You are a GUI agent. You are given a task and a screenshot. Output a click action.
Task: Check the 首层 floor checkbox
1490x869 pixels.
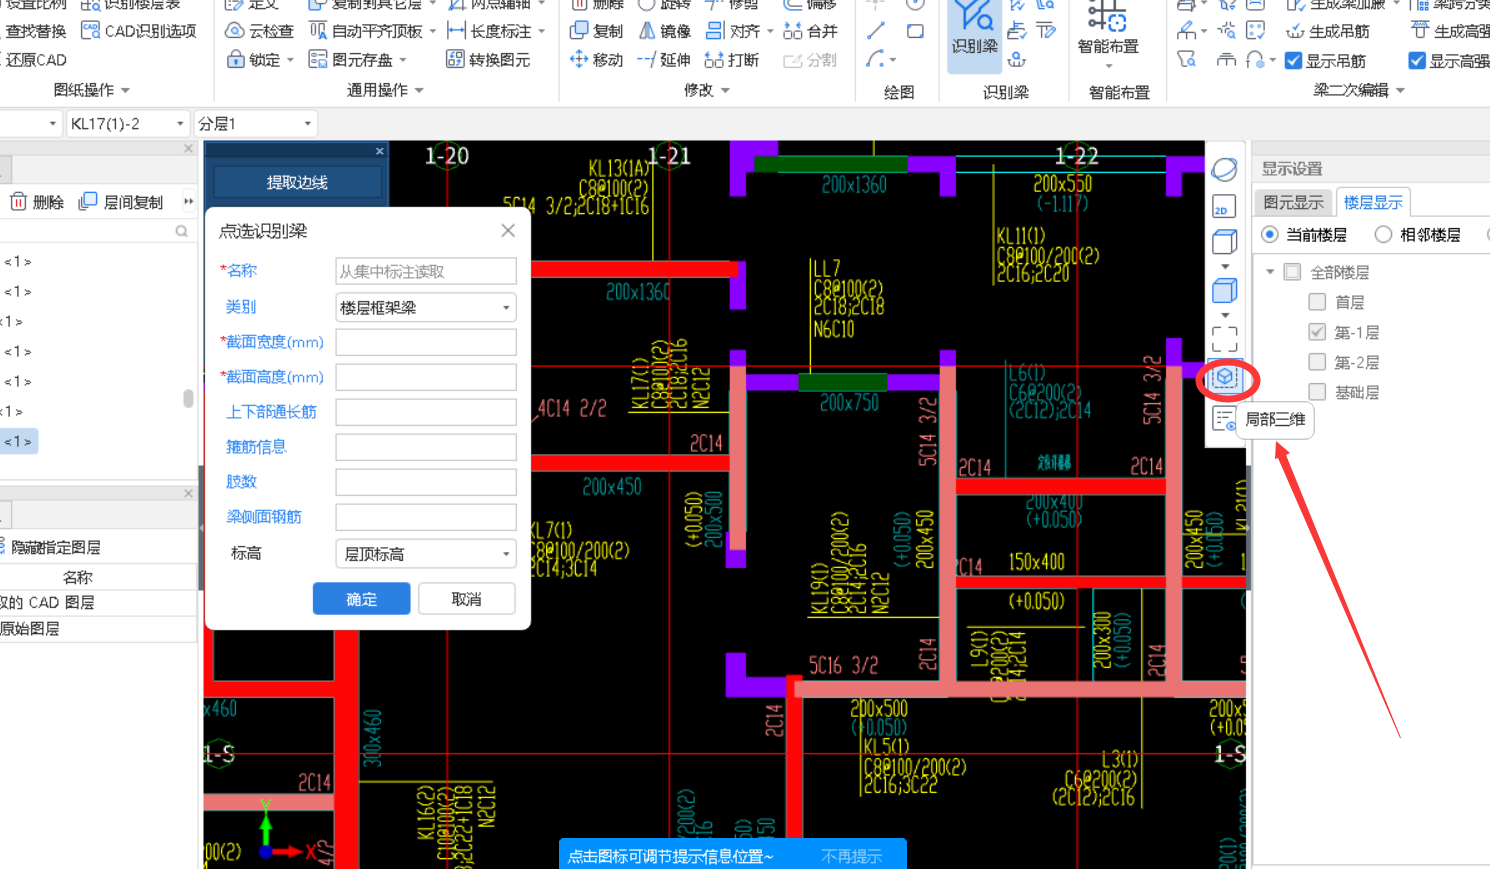pyautogui.click(x=1317, y=302)
